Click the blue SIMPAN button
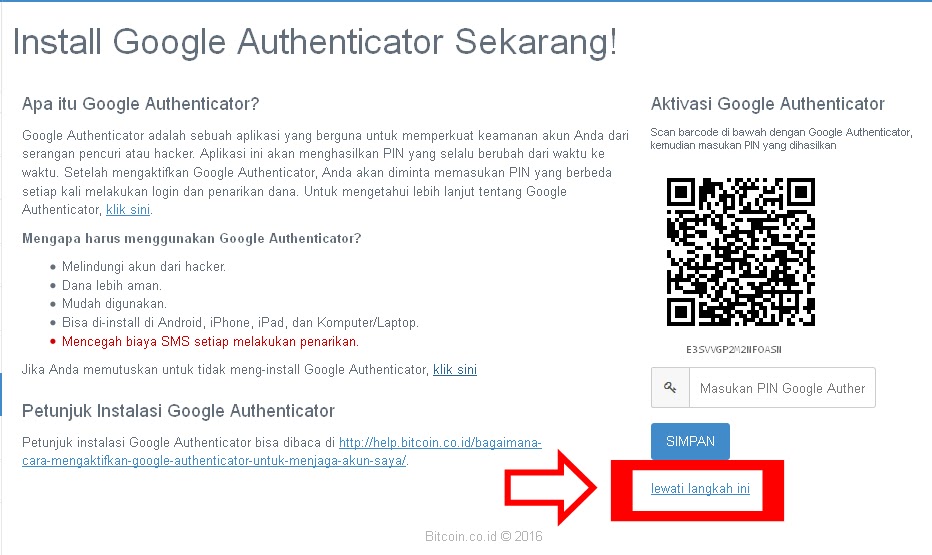Viewport: 932px width, 555px height. click(690, 442)
